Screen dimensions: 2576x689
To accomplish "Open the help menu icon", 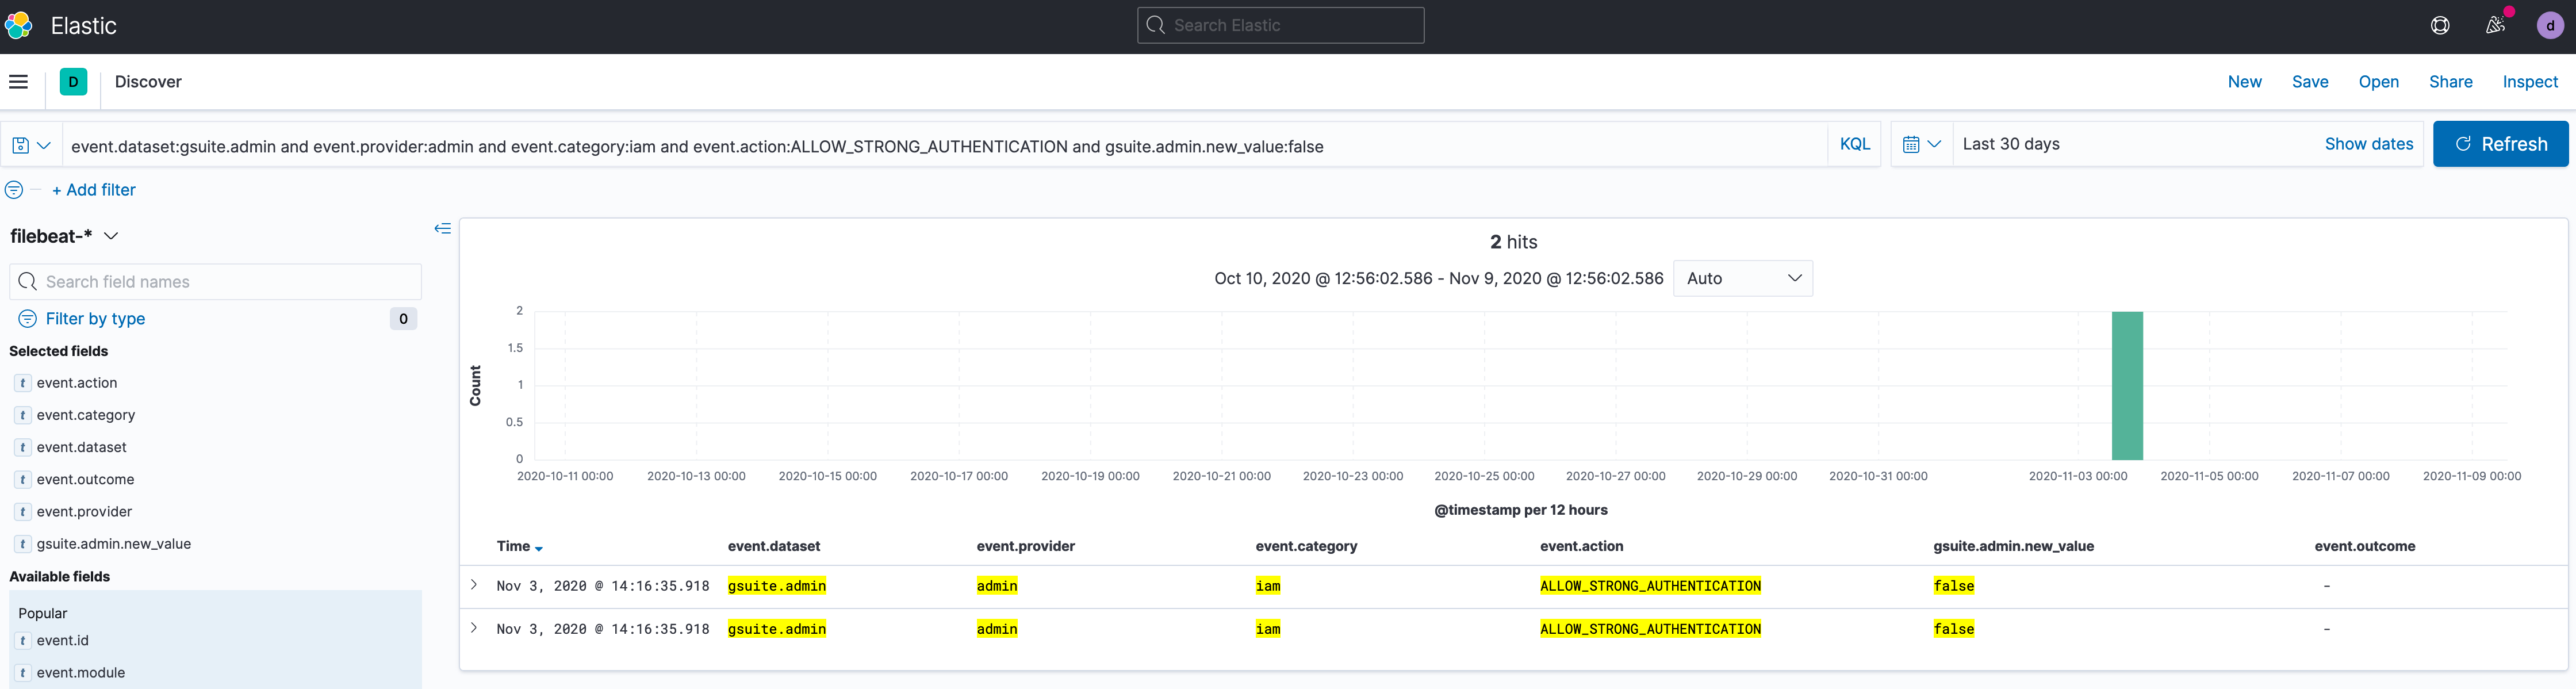I will (2440, 26).
